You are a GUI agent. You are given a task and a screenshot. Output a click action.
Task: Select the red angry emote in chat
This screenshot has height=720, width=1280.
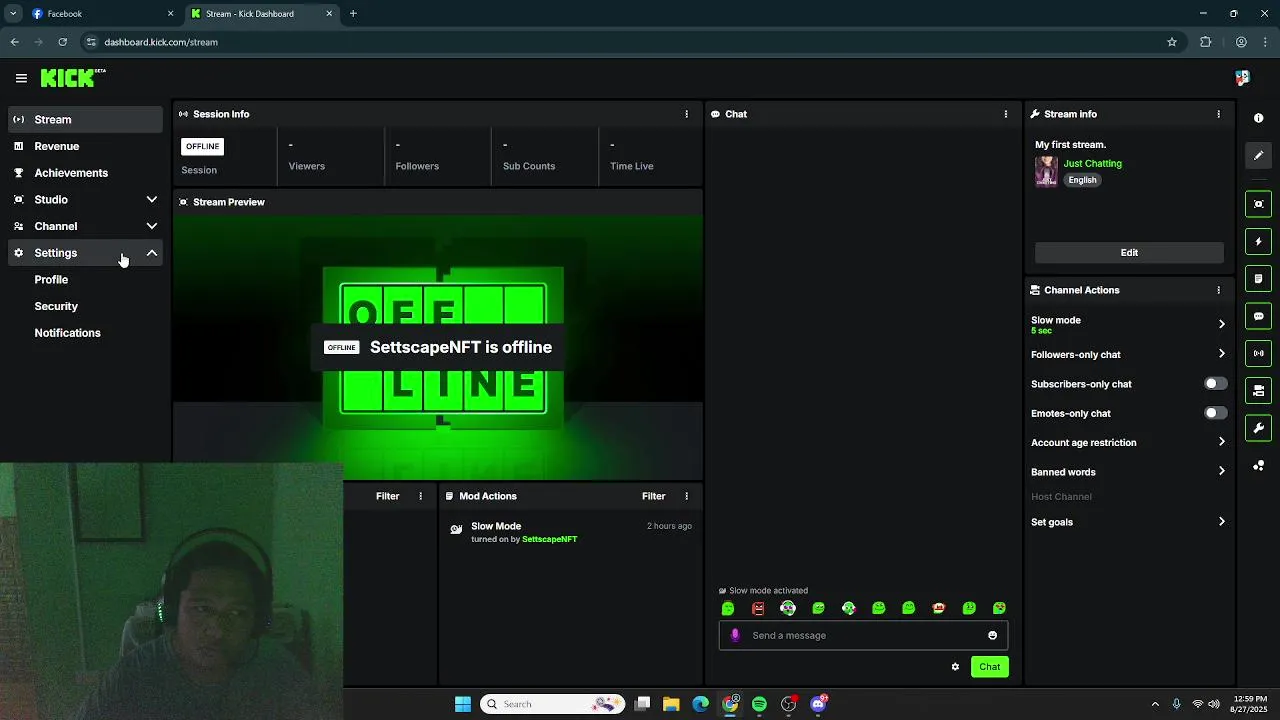click(x=758, y=608)
